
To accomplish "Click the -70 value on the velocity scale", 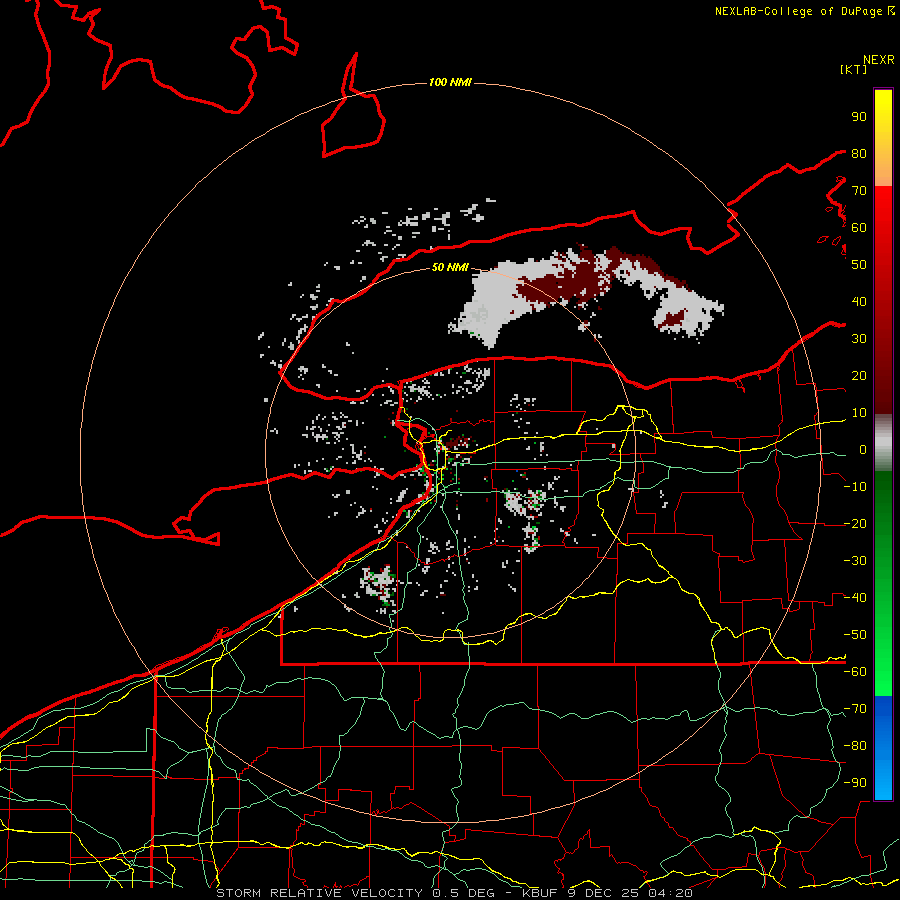I will [x=855, y=709].
